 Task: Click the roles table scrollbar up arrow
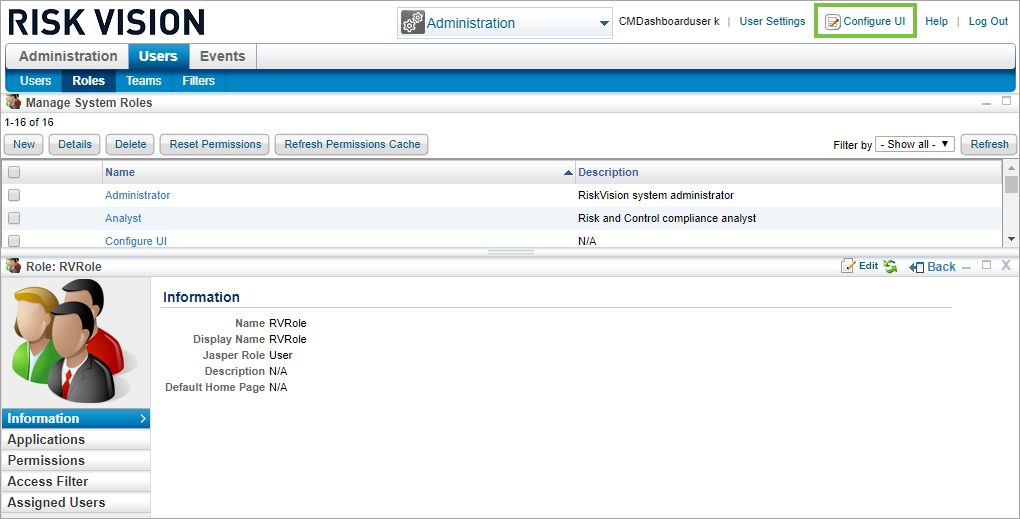pos(1011,168)
